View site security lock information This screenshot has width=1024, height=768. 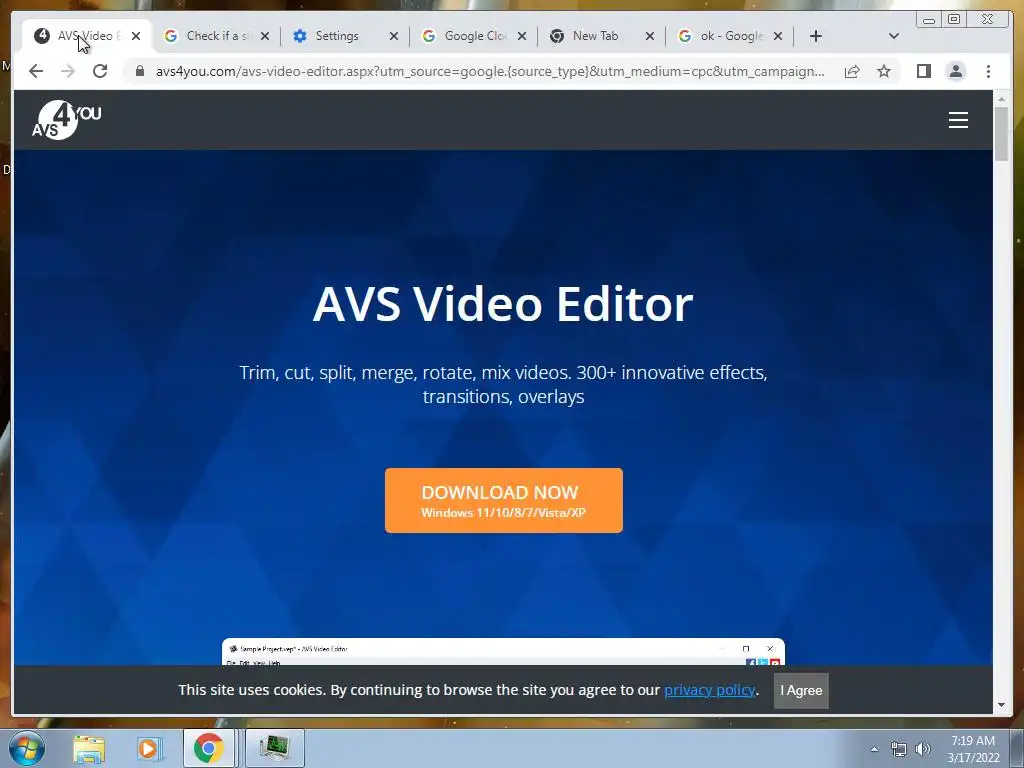(139, 71)
